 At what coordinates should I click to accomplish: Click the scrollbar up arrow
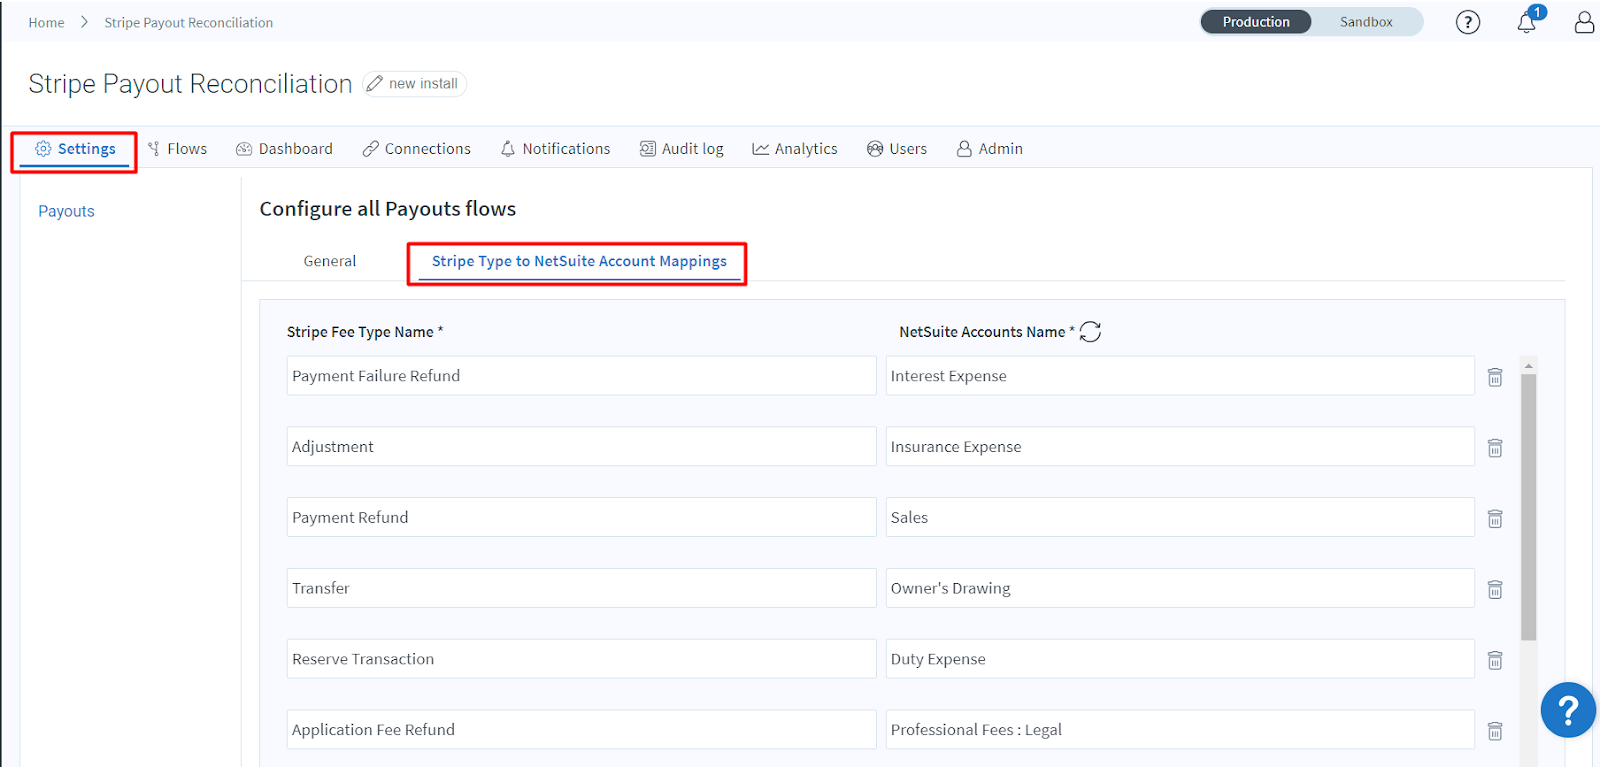click(x=1528, y=366)
